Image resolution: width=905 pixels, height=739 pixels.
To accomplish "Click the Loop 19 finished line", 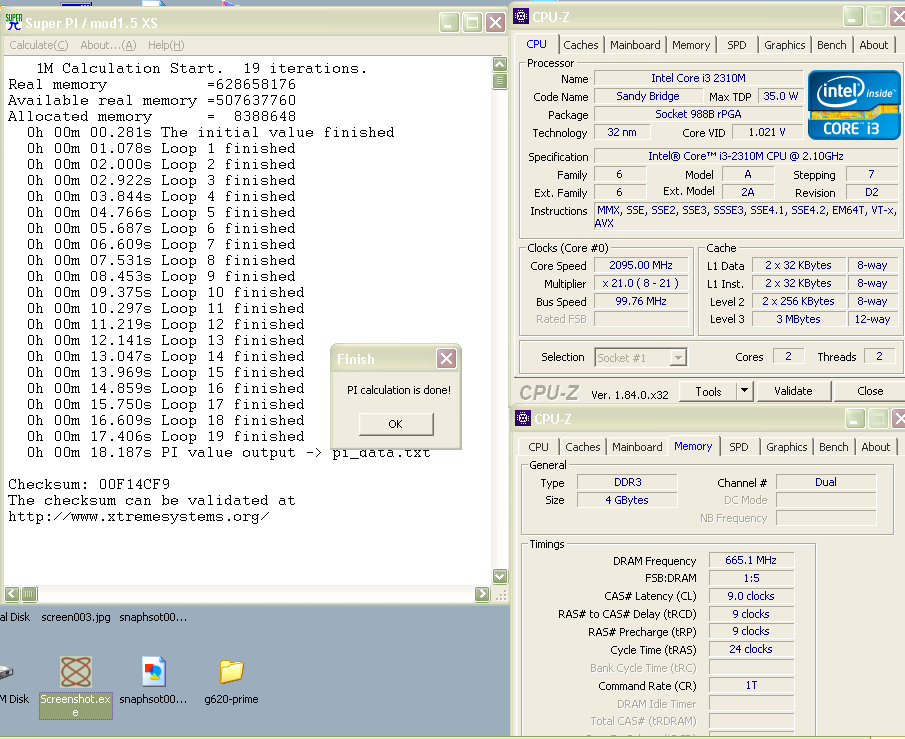I will pos(166,436).
